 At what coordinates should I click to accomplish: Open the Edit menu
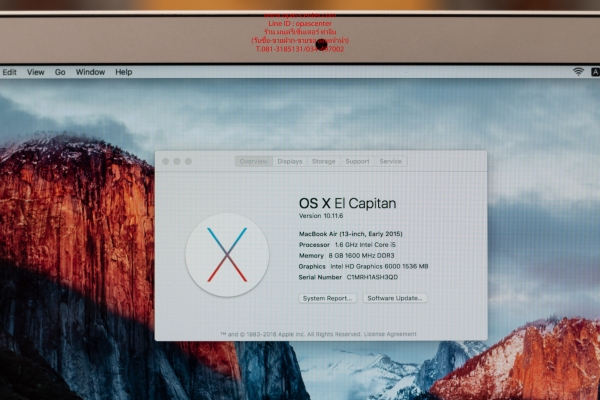click(x=10, y=72)
